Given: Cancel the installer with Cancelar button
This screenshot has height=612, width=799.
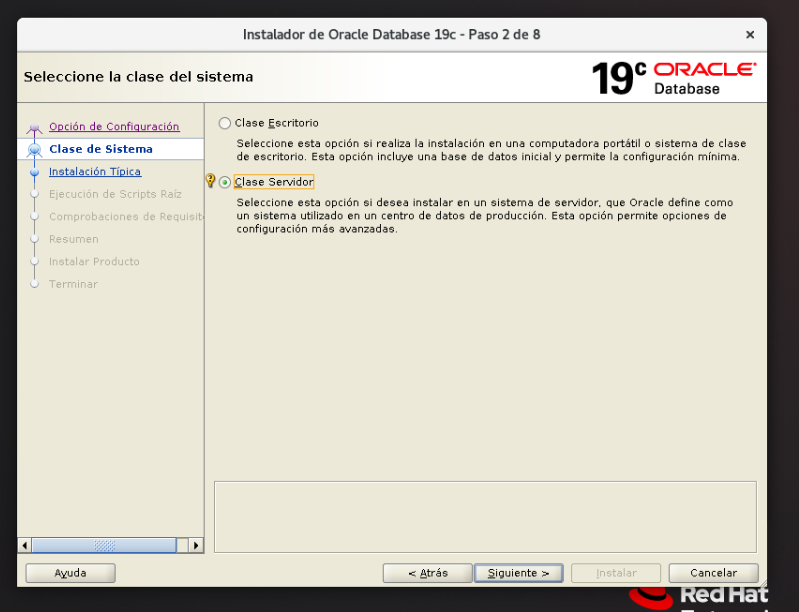Looking at the screenshot, I should tap(713, 573).
